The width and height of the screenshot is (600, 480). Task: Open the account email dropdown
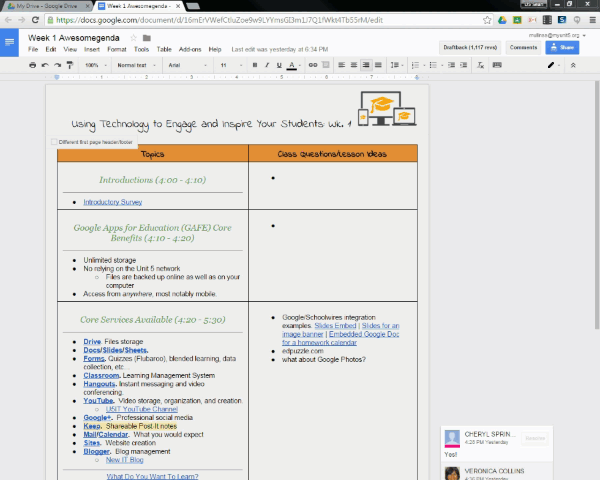[557, 35]
